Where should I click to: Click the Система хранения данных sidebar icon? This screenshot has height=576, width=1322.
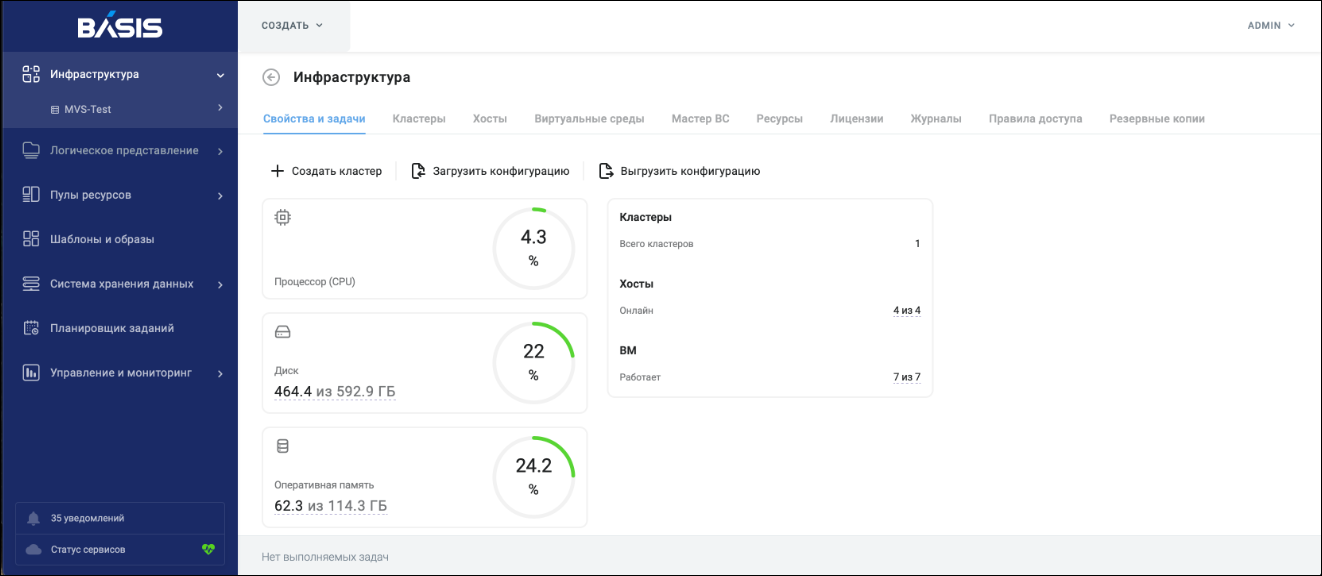click(x=31, y=284)
